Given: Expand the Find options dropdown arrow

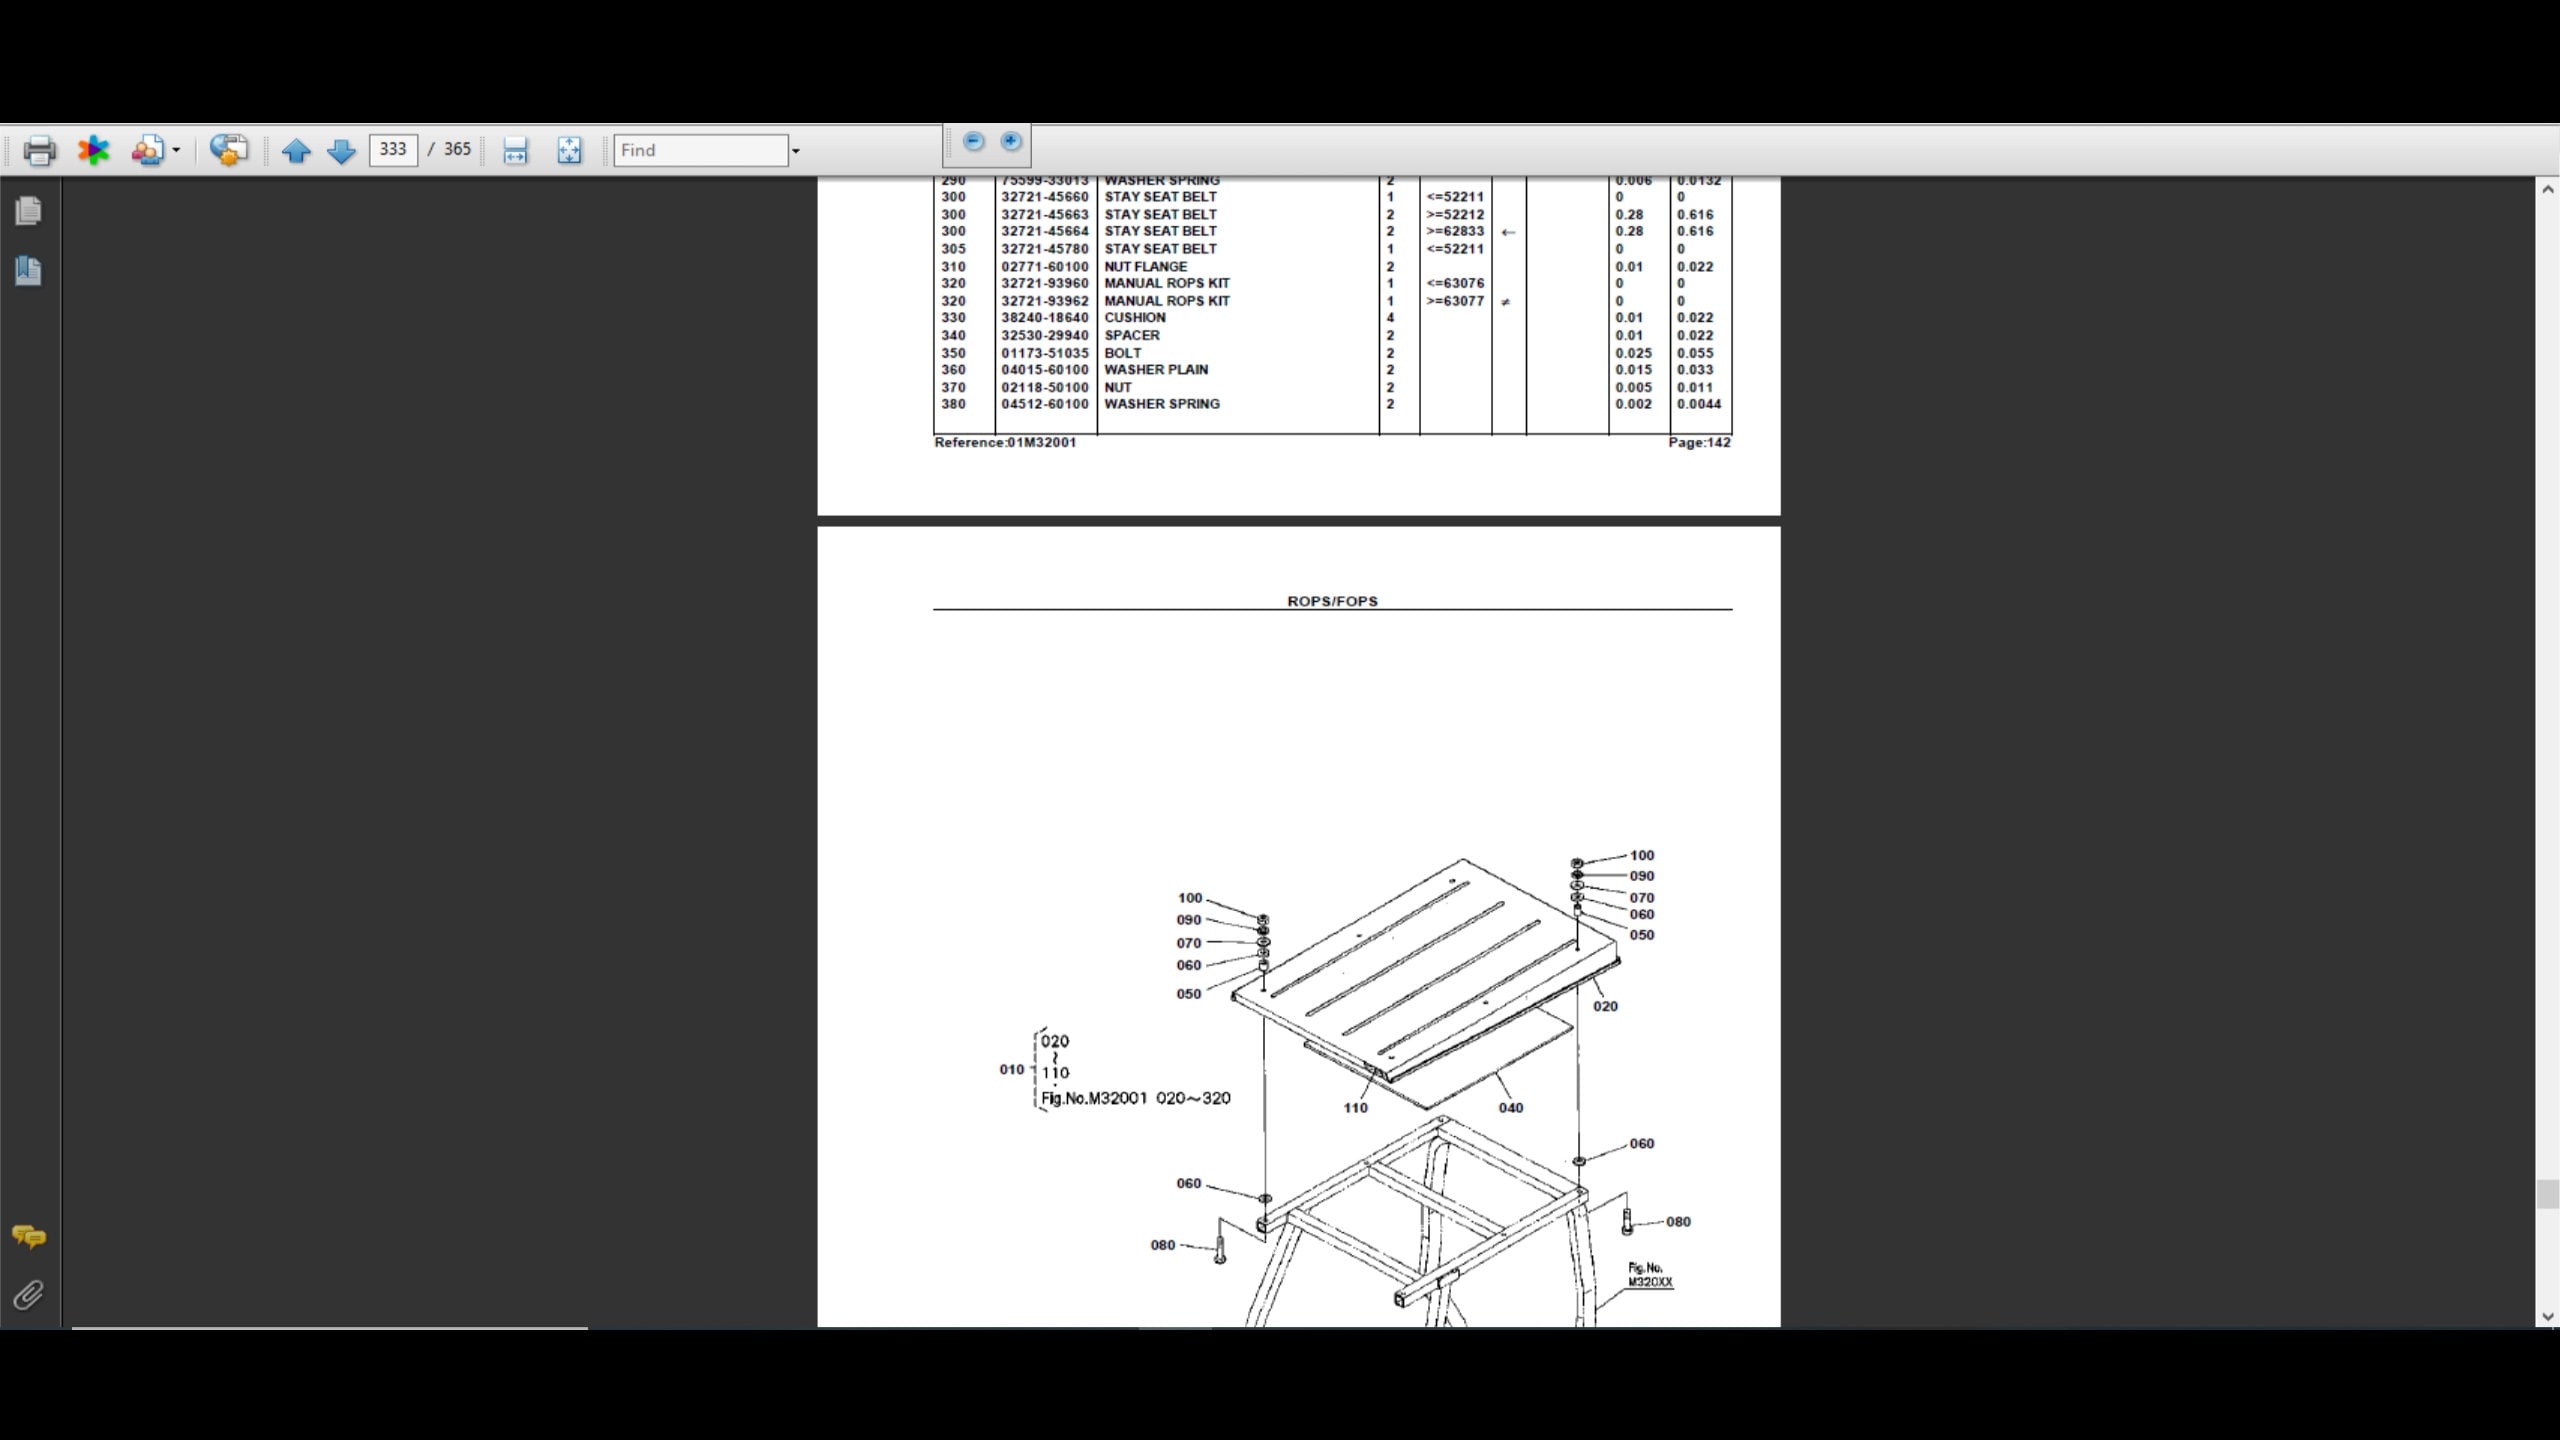Looking at the screenshot, I should point(796,151).
